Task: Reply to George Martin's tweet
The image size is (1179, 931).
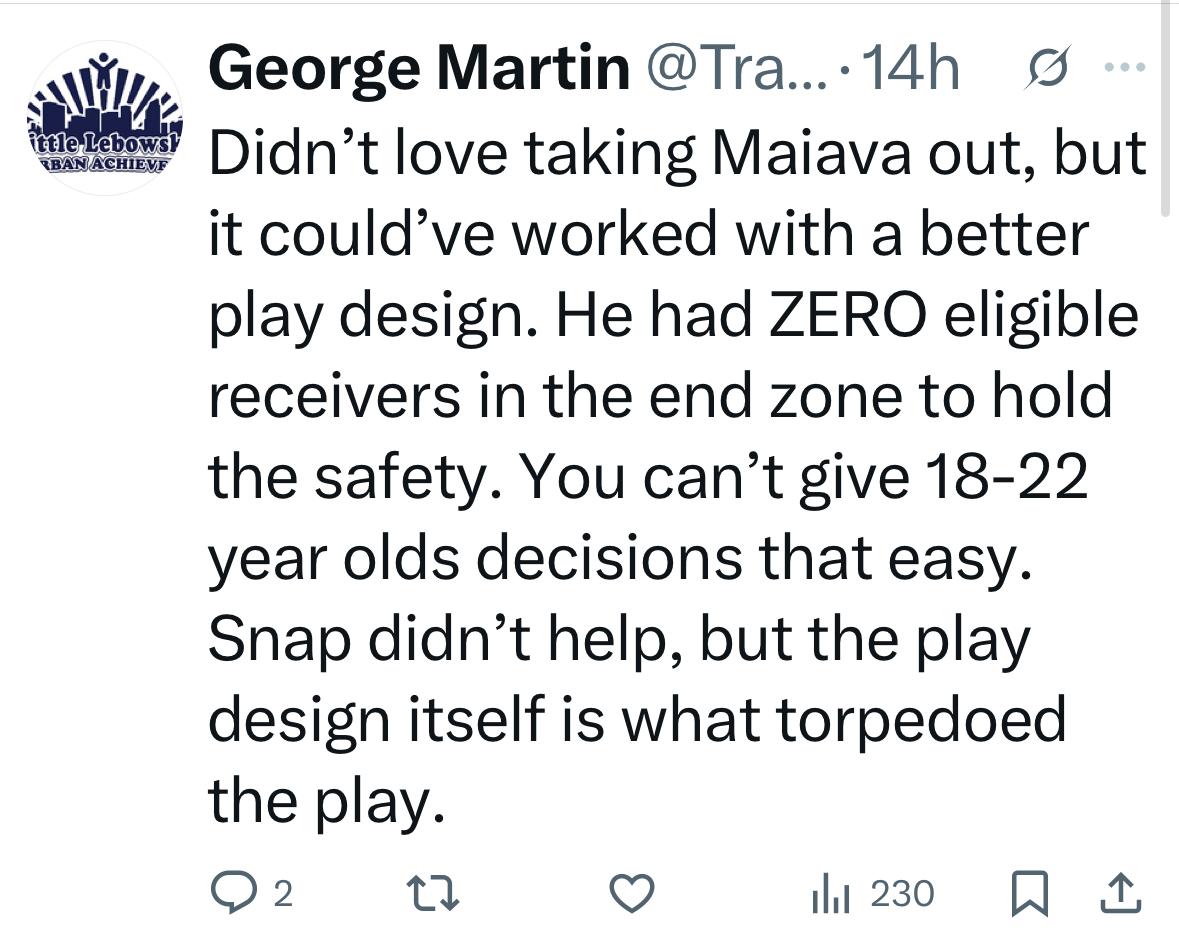Action: pyautogui.click(x=234, y=892)
